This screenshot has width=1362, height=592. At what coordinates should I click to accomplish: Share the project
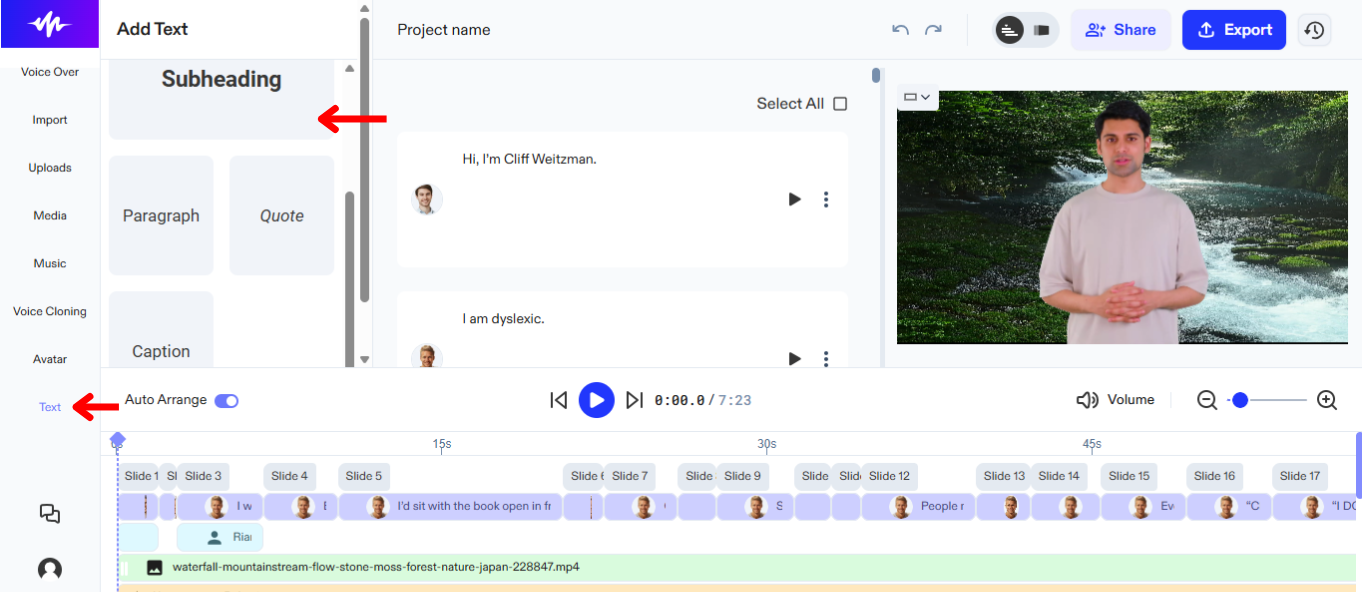click(1120, 30)
